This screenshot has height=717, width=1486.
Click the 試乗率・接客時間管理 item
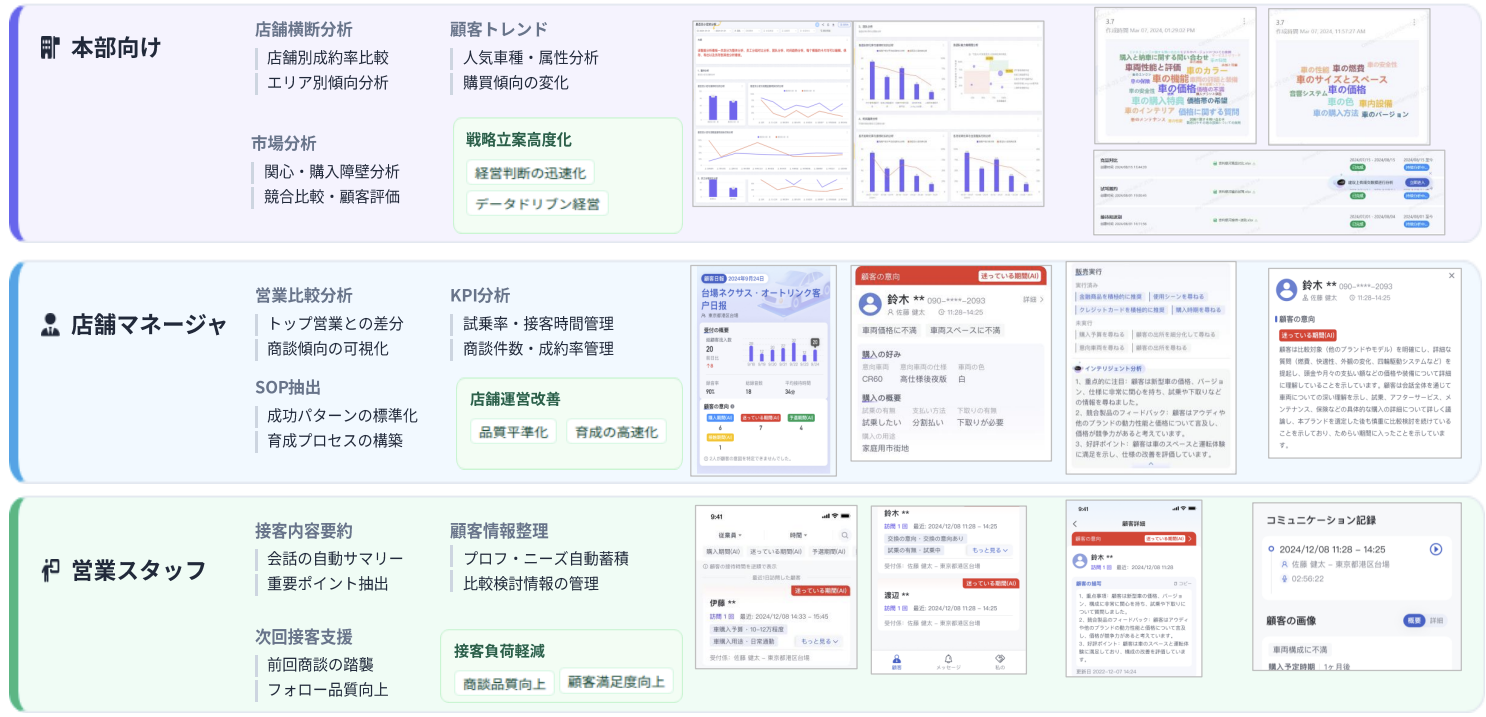click(538, 324)
